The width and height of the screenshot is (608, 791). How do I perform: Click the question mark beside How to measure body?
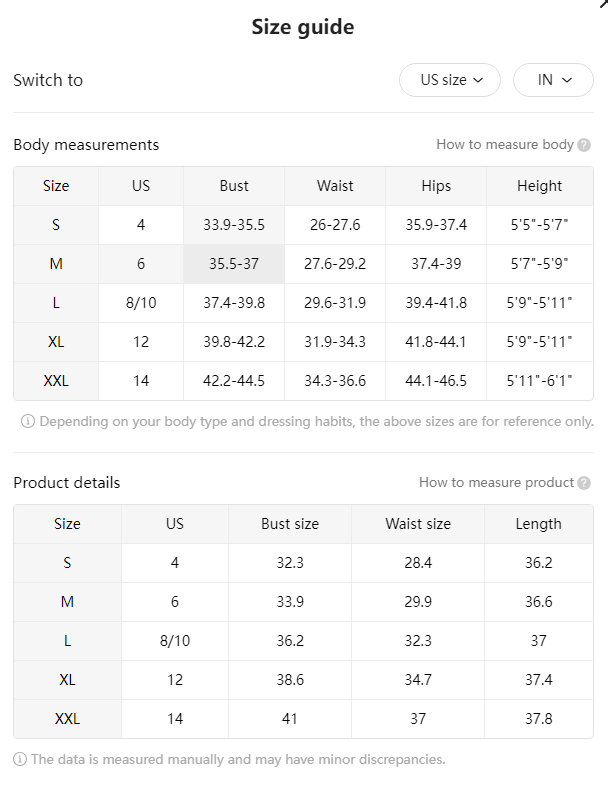(x=584, y=145)
